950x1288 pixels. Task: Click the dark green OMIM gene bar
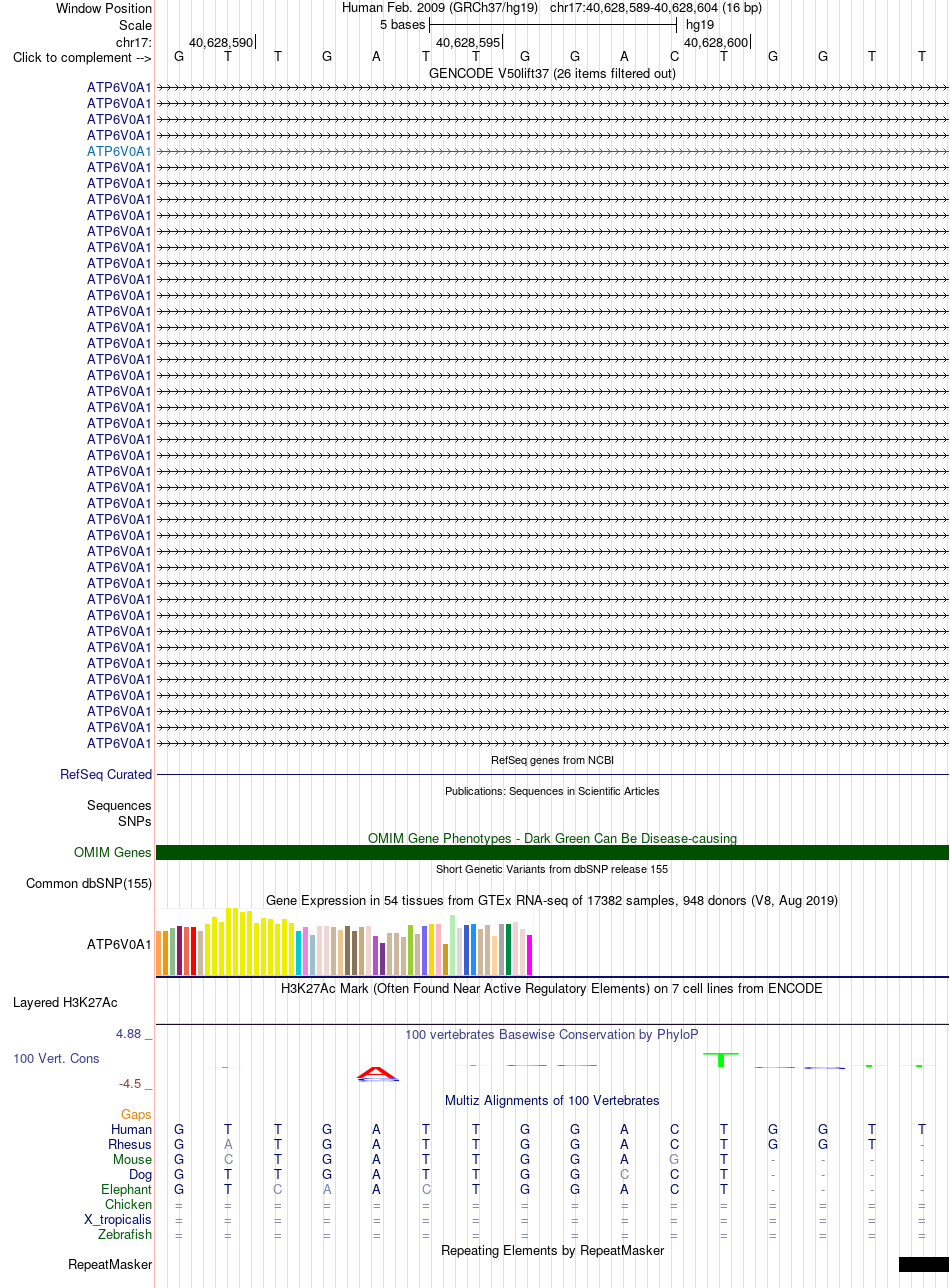tap(552, 852)
